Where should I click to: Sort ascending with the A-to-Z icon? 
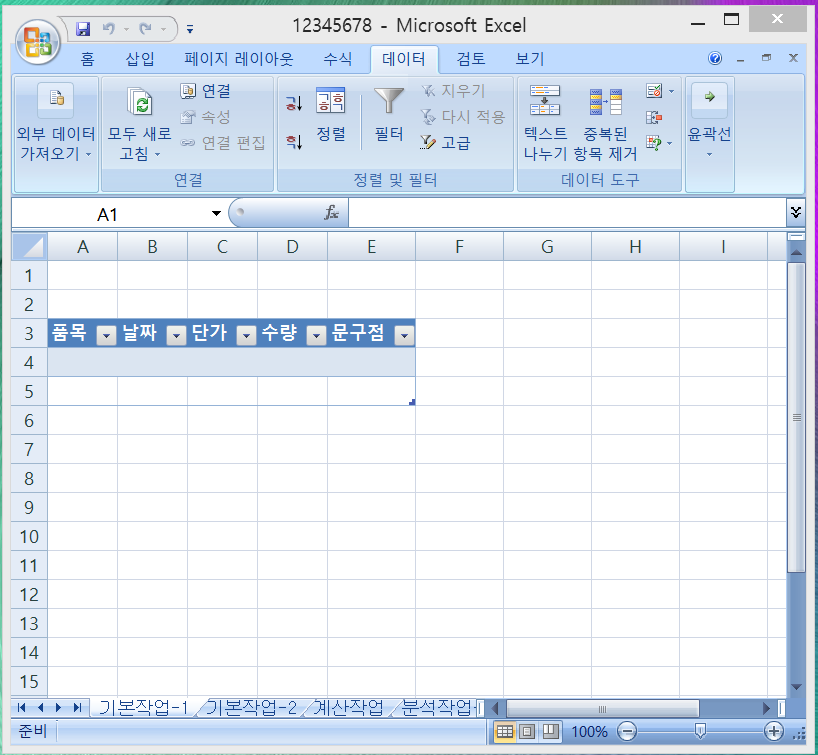[293, 103]
